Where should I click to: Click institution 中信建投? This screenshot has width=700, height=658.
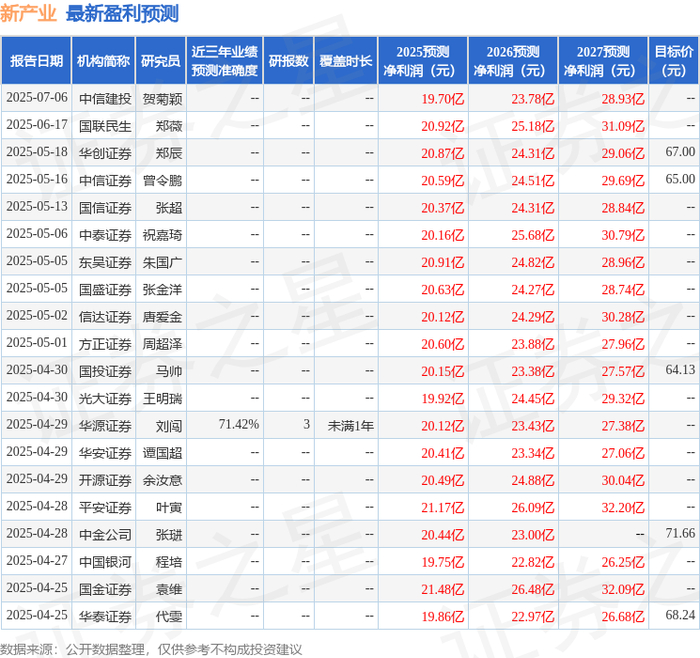tap(105, 99)
